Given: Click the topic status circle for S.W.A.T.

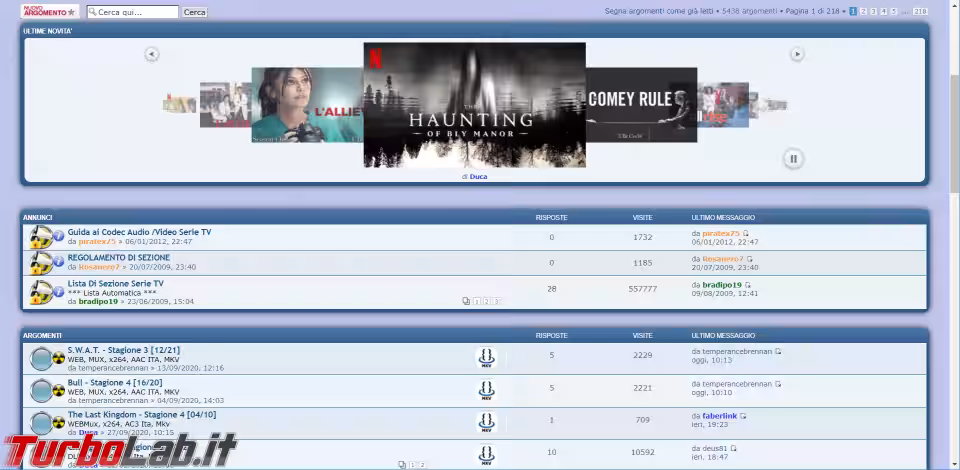Looking at the screenshot, I should [x=42, y=359].
